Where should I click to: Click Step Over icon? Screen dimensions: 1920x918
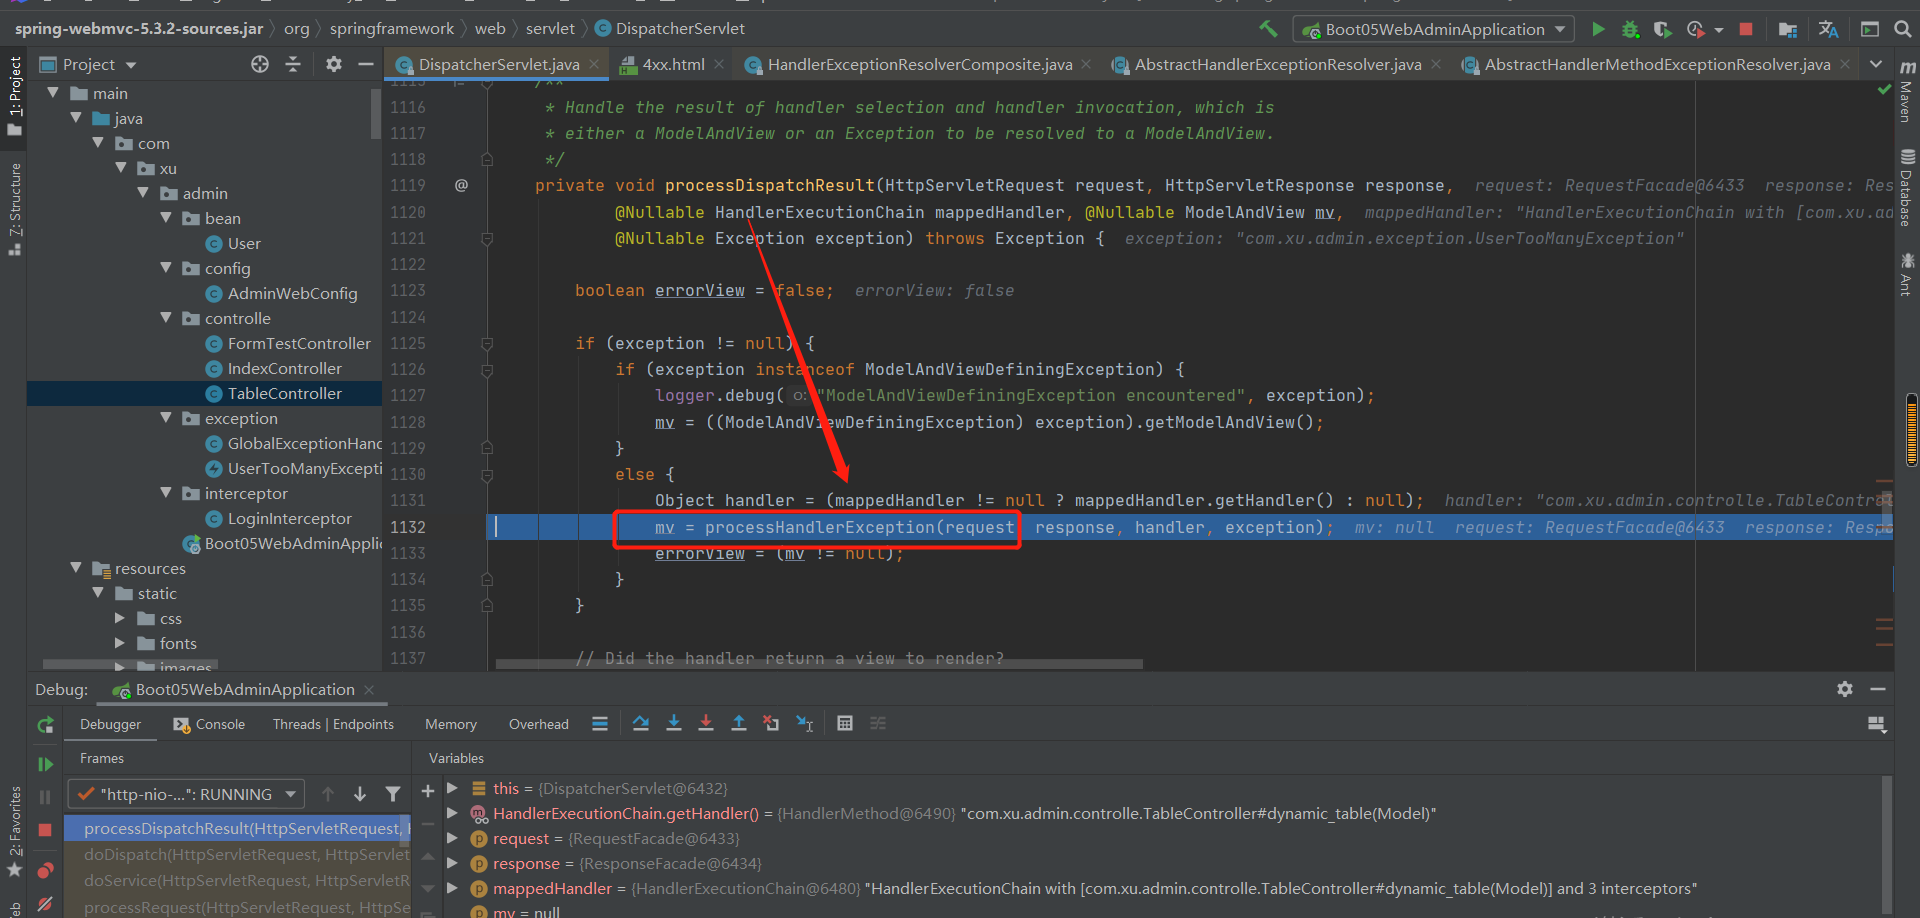click(641, 723)
